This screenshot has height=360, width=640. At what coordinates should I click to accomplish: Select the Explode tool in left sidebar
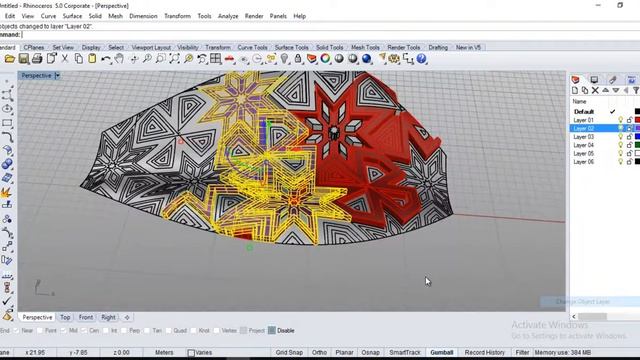[7, 192]
